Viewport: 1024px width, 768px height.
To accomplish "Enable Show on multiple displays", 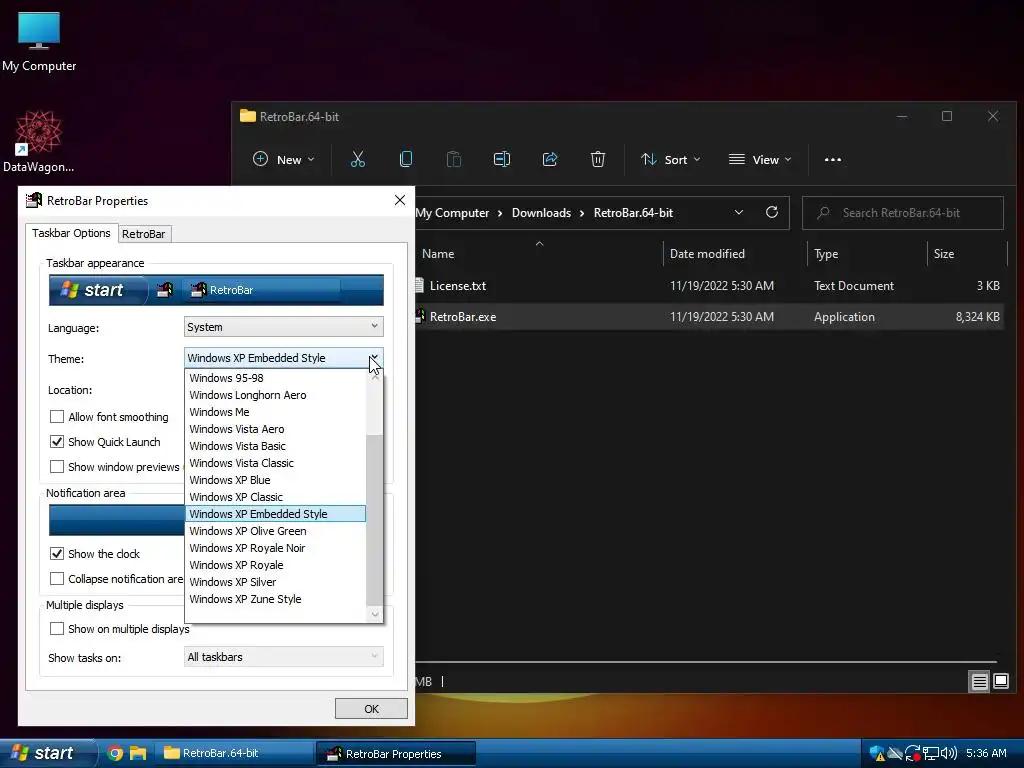I will coord(57,628).
